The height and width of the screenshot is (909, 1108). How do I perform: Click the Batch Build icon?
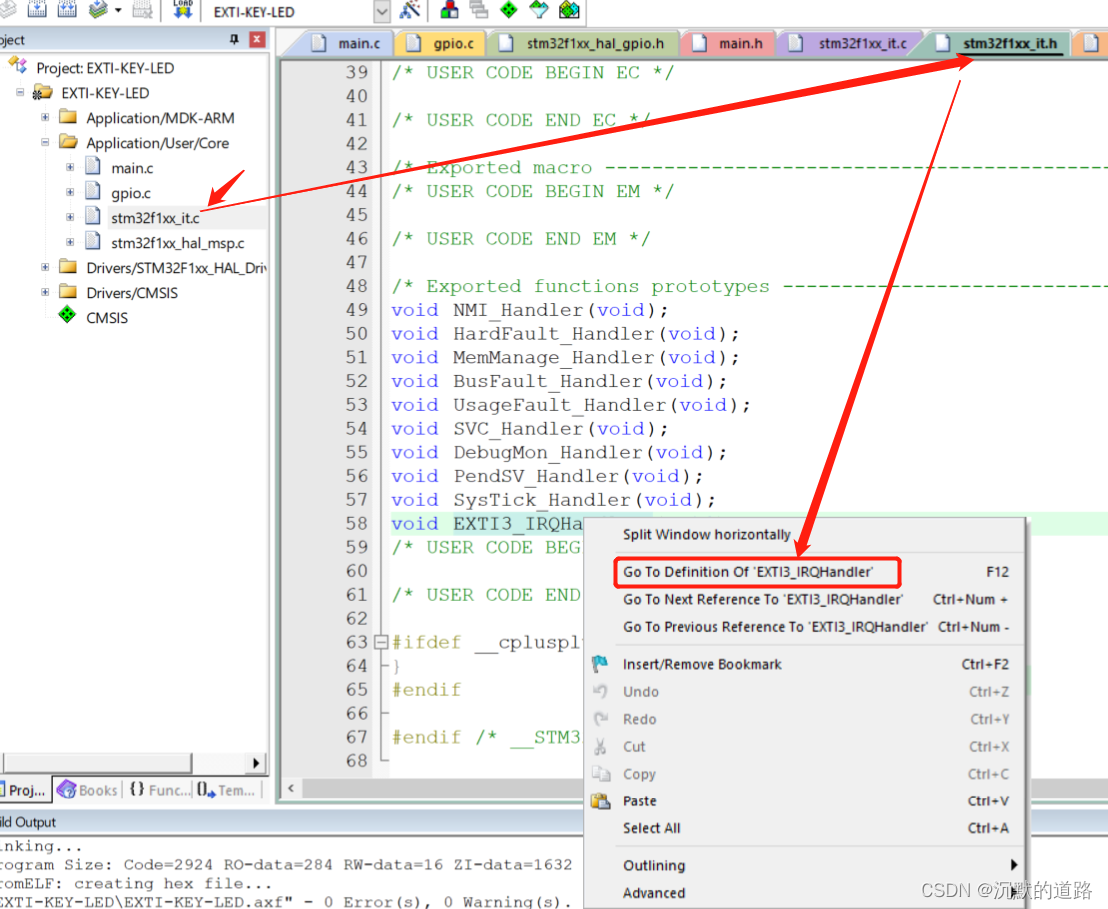(98, 10)
